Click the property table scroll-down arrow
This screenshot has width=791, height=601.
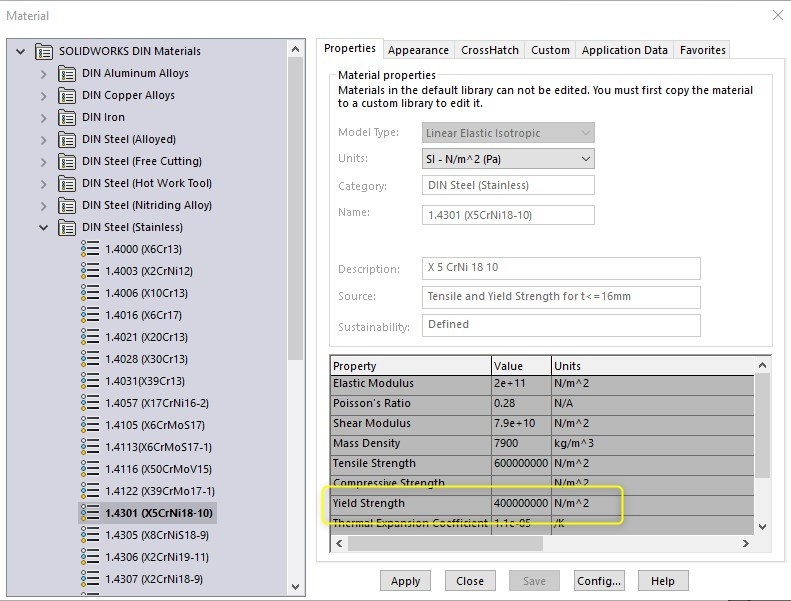tap(763, 526)
